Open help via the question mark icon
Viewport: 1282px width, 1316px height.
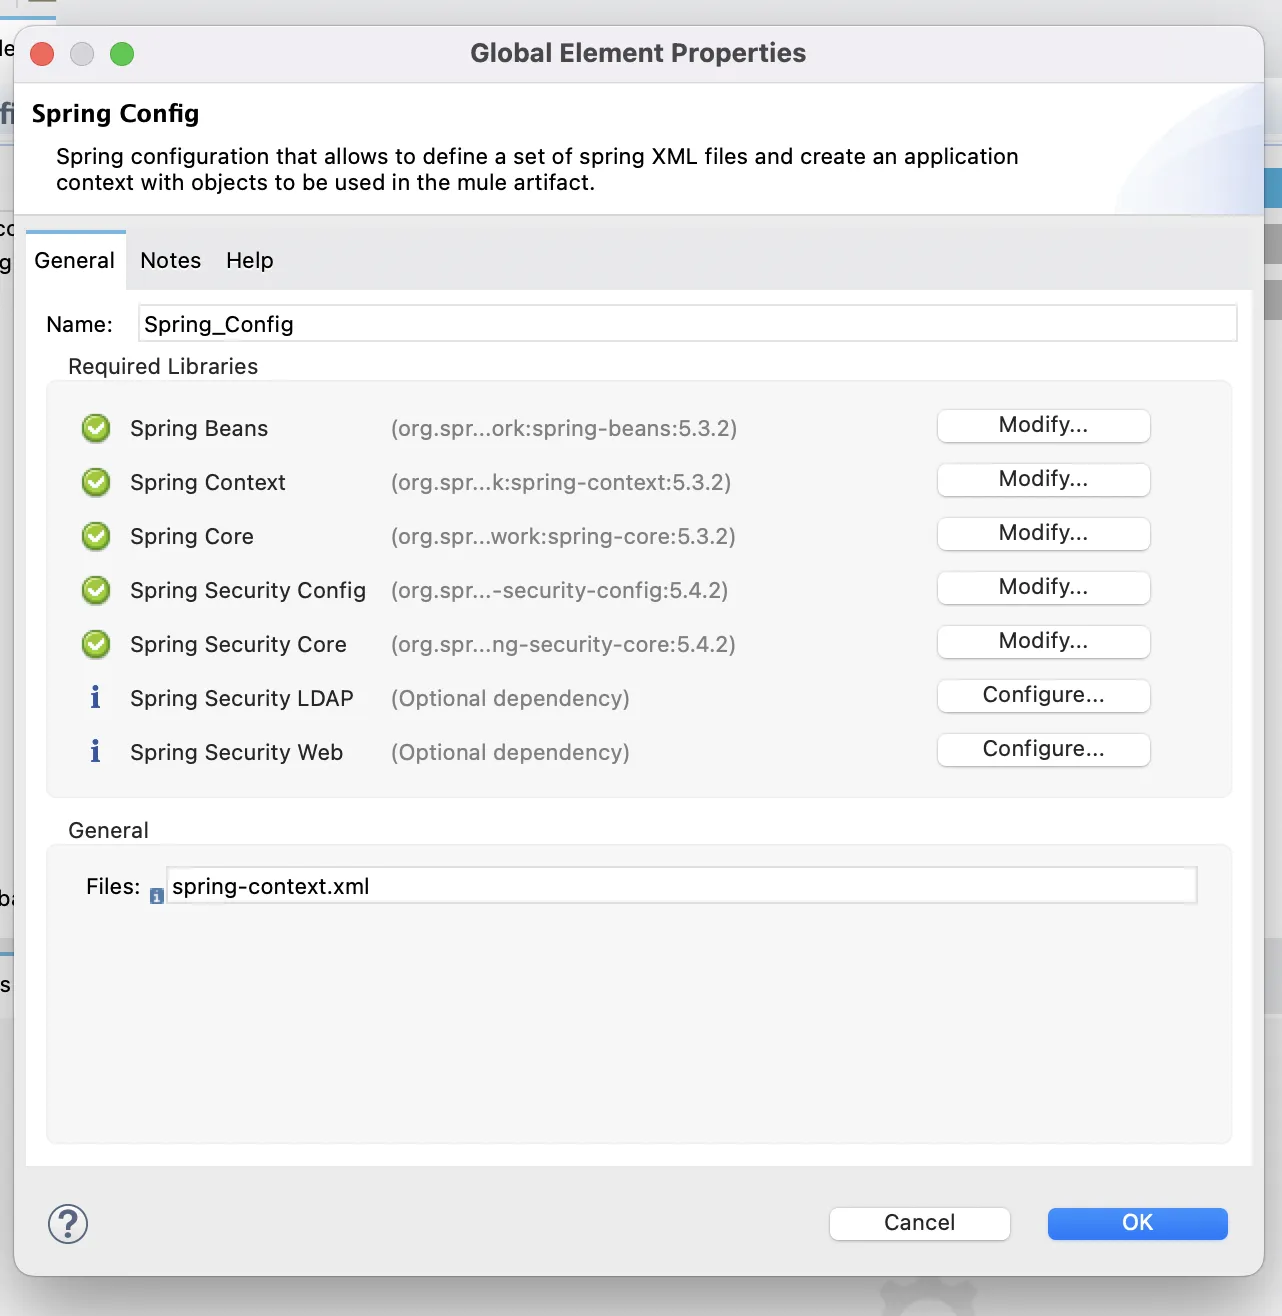68,1224
